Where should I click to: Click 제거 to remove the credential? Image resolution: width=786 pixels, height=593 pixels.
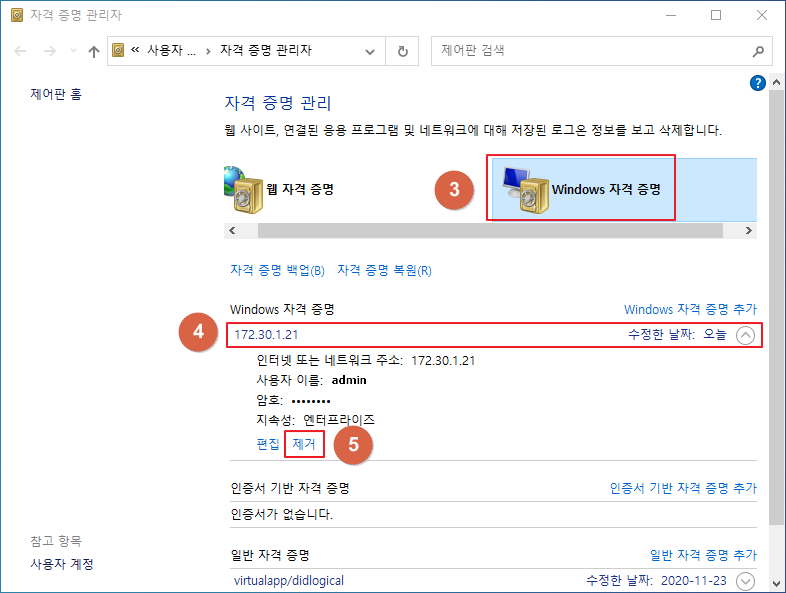coord(304,444)
